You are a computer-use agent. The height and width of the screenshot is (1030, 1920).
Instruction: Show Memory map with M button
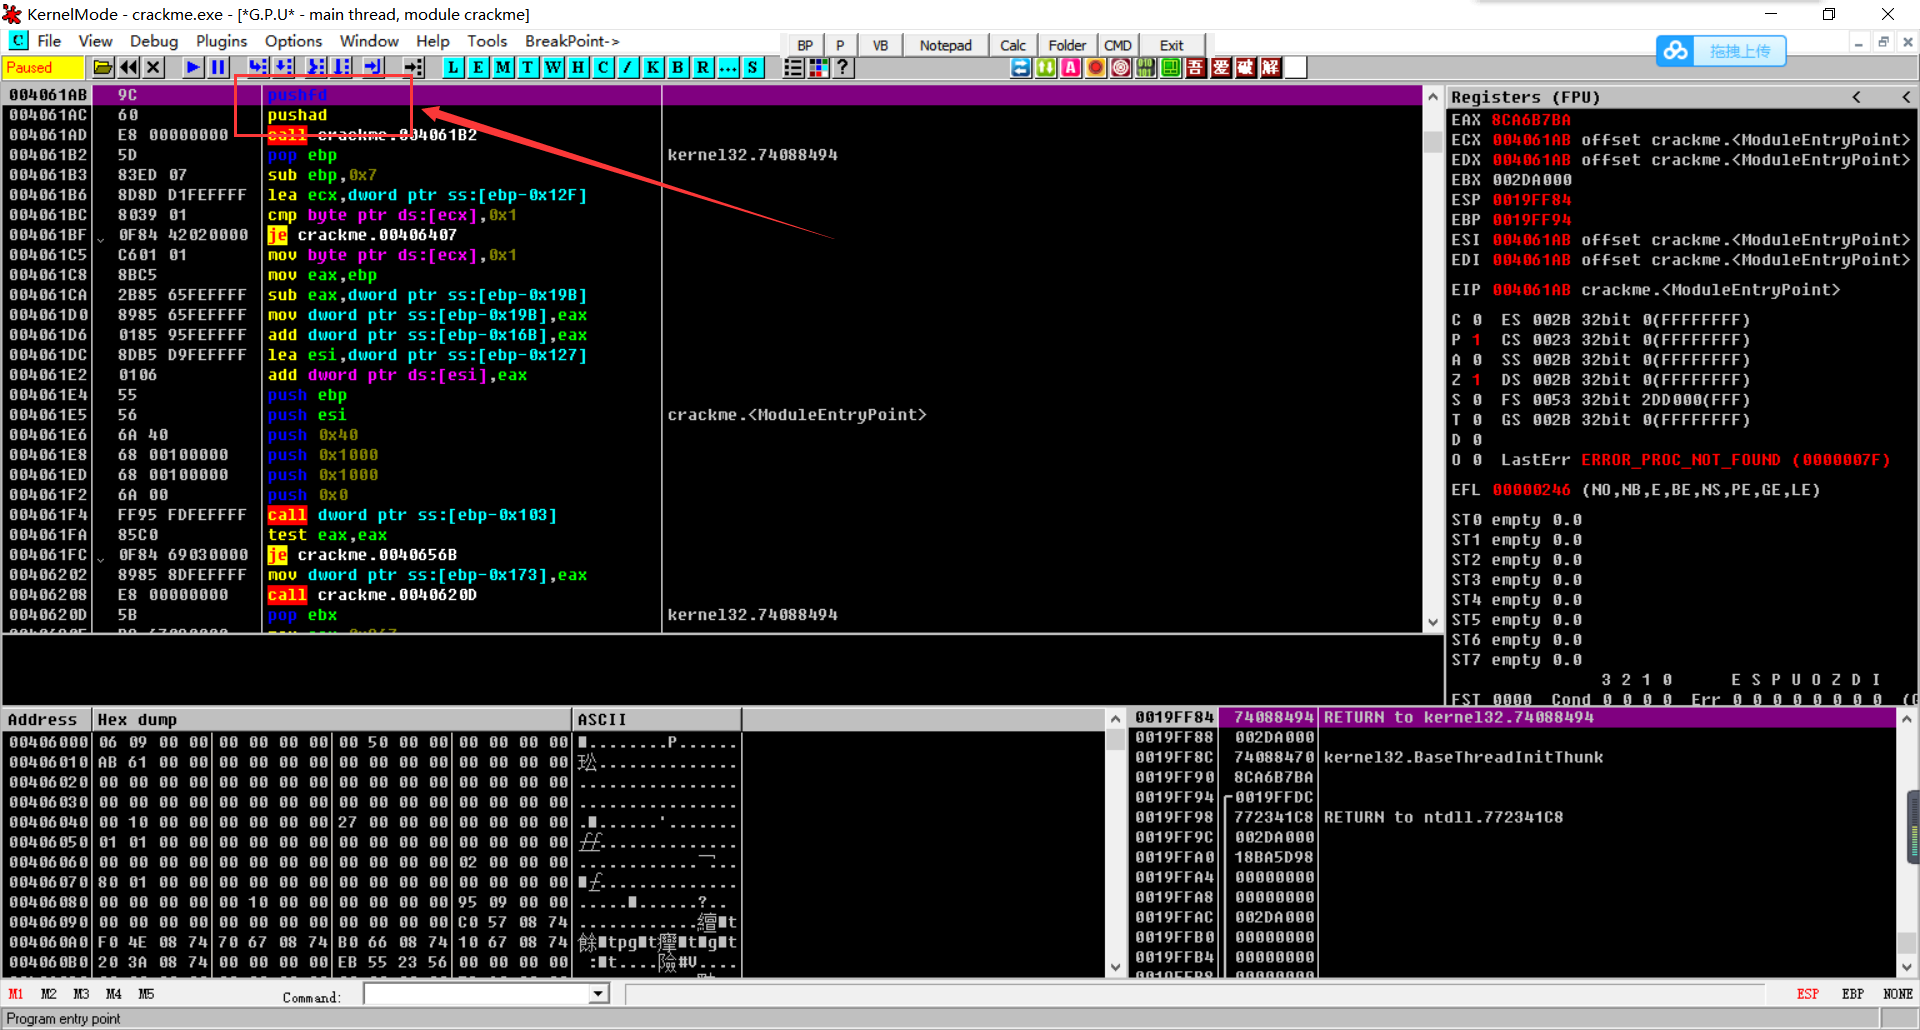pos(503,67)
